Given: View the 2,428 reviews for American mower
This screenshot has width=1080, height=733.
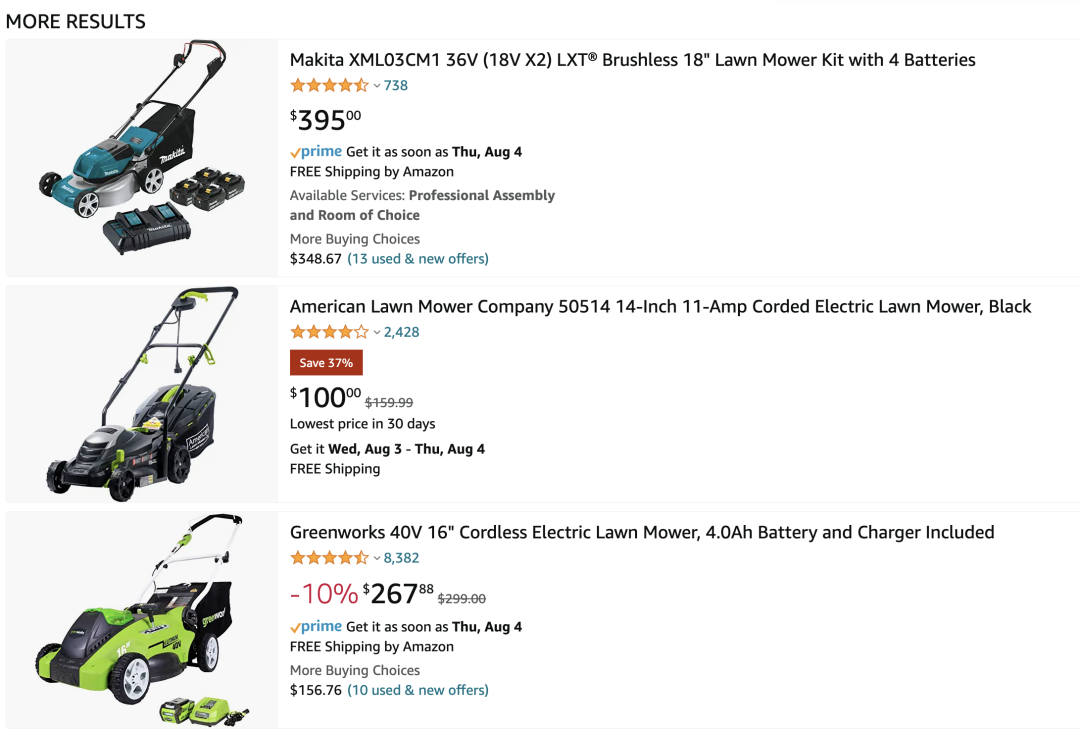Looking at the screenshot, I should click(x=402, y=332).
